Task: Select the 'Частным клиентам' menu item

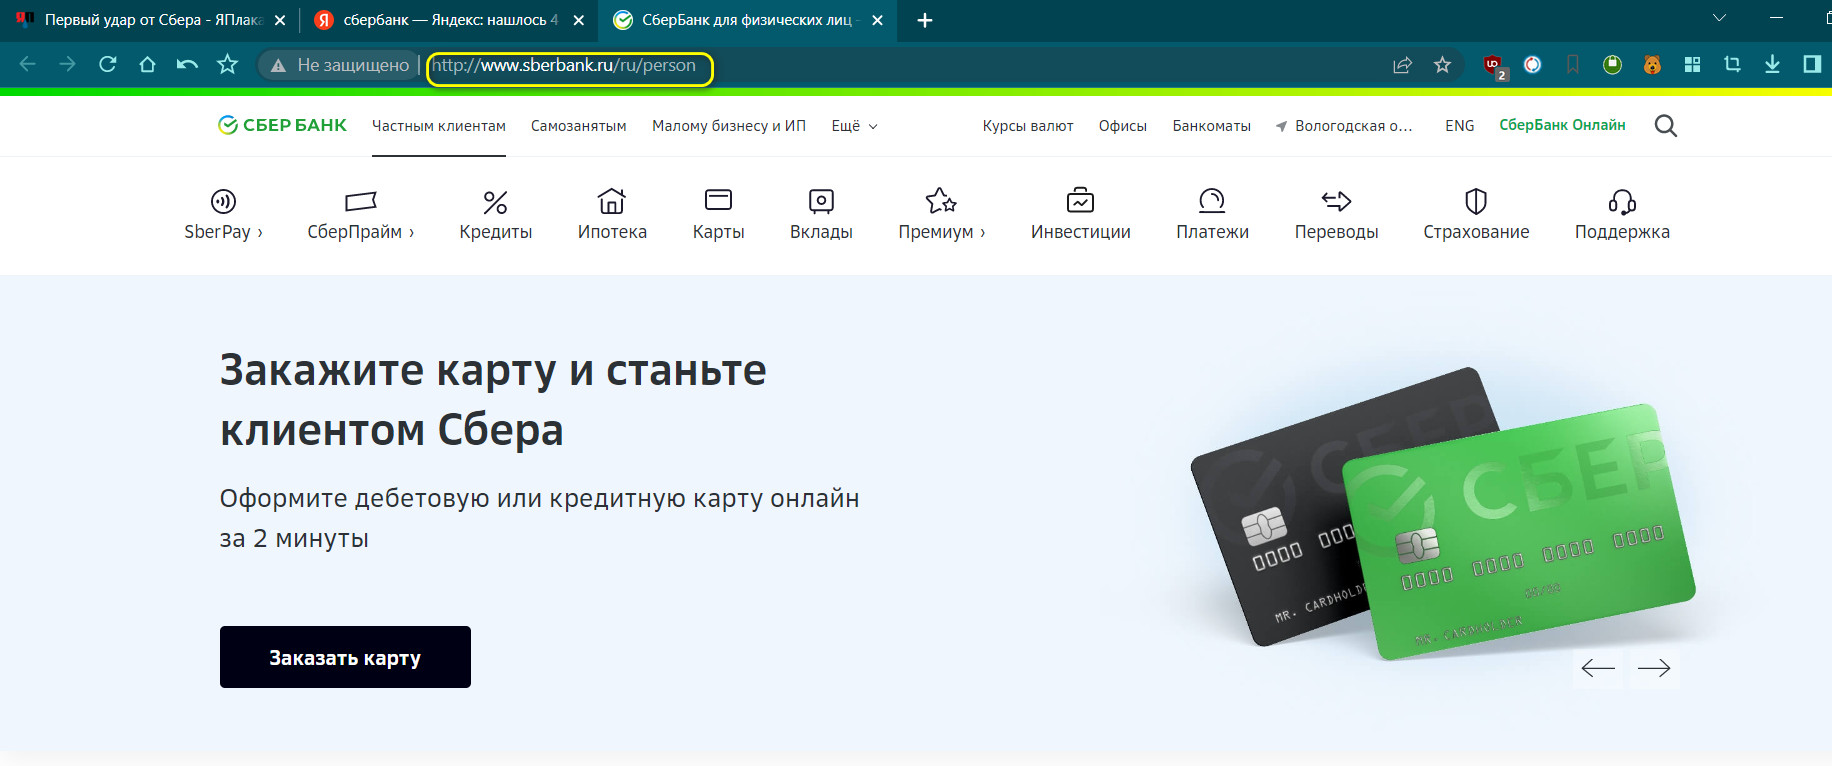Action: tap(439, 126)
